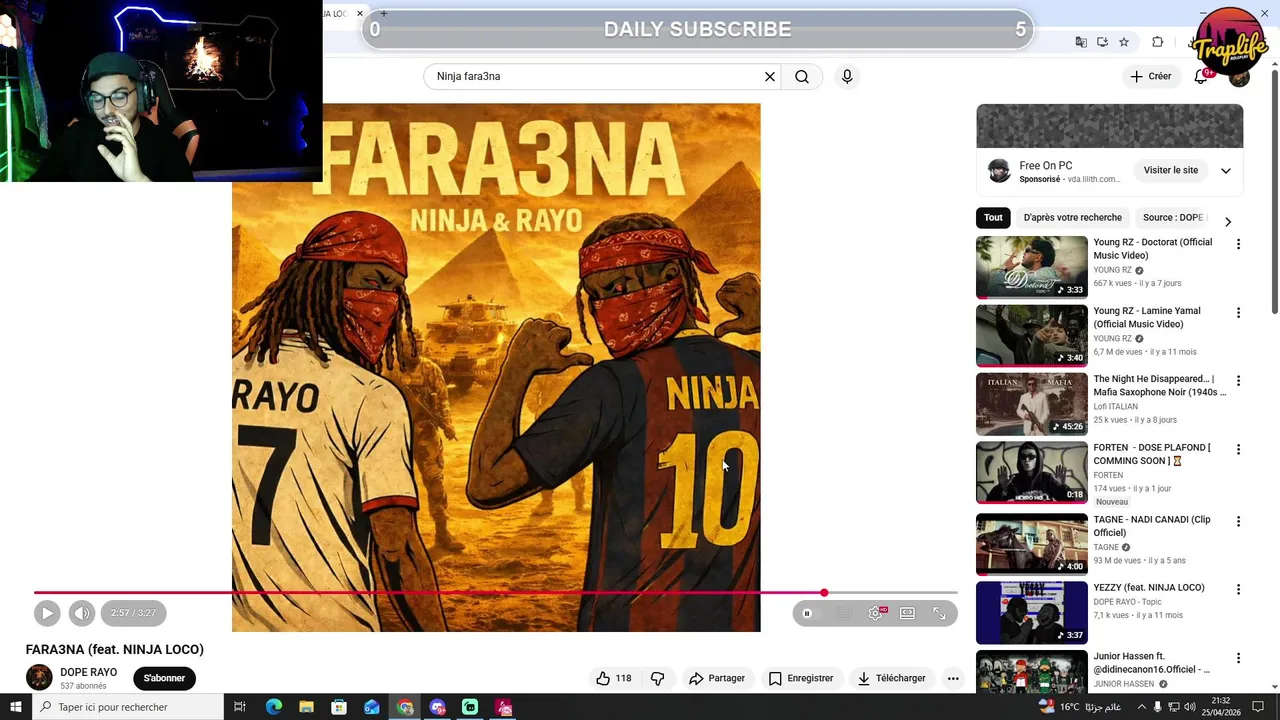Image resolution: width=1280 pixels, height=720 pixels.
Task: Translate the page via the Chrome icon
Action: (x=1081, y=42)
